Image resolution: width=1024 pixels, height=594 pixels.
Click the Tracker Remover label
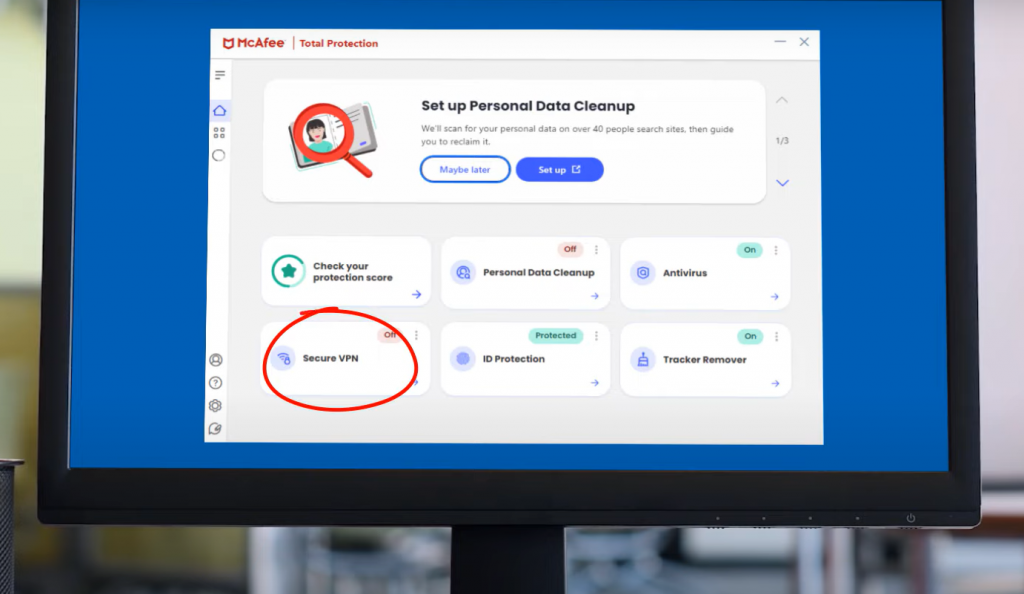tap(705, 360)
